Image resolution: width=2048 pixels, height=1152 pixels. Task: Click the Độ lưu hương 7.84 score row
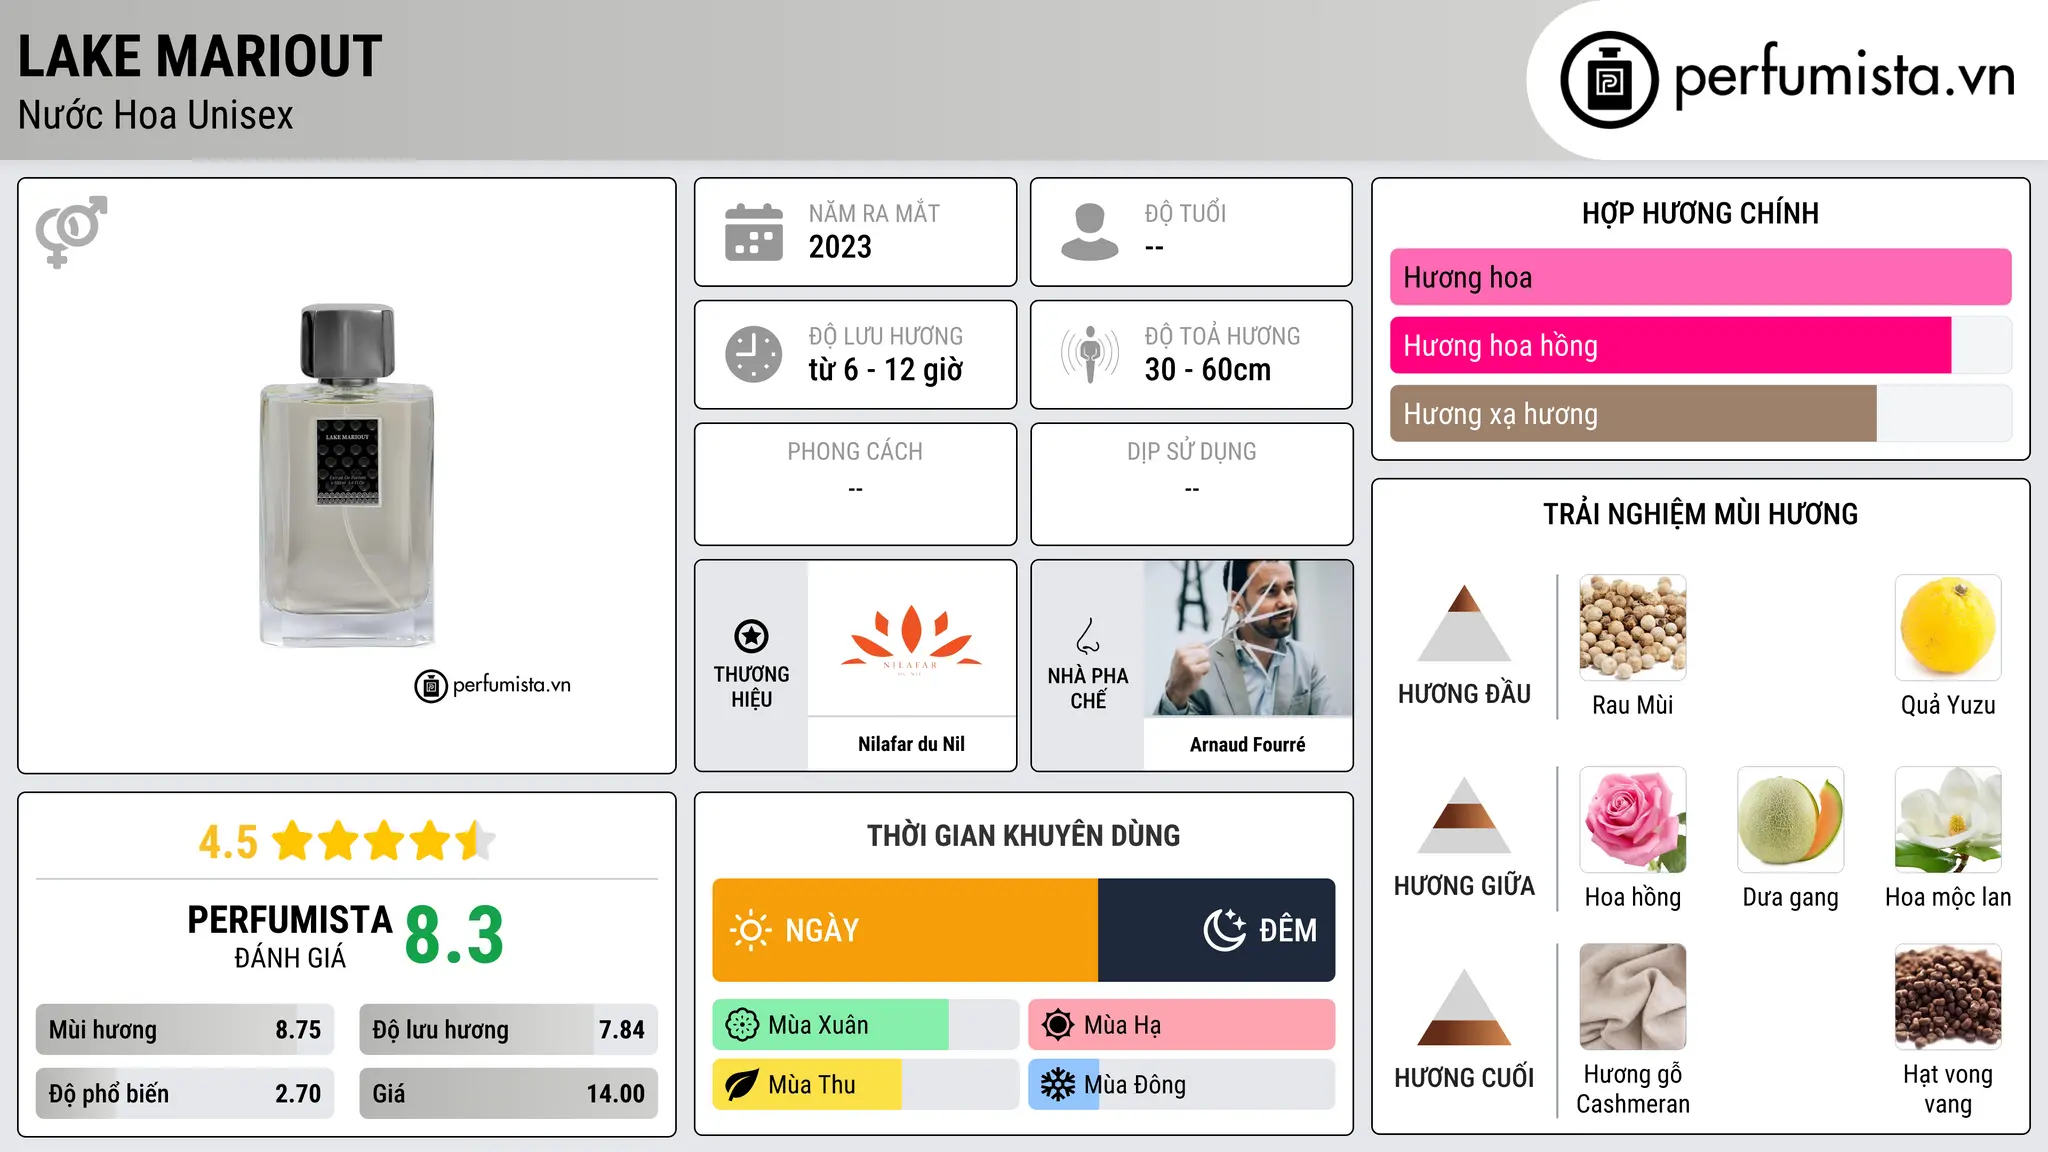click(509, 1030)
